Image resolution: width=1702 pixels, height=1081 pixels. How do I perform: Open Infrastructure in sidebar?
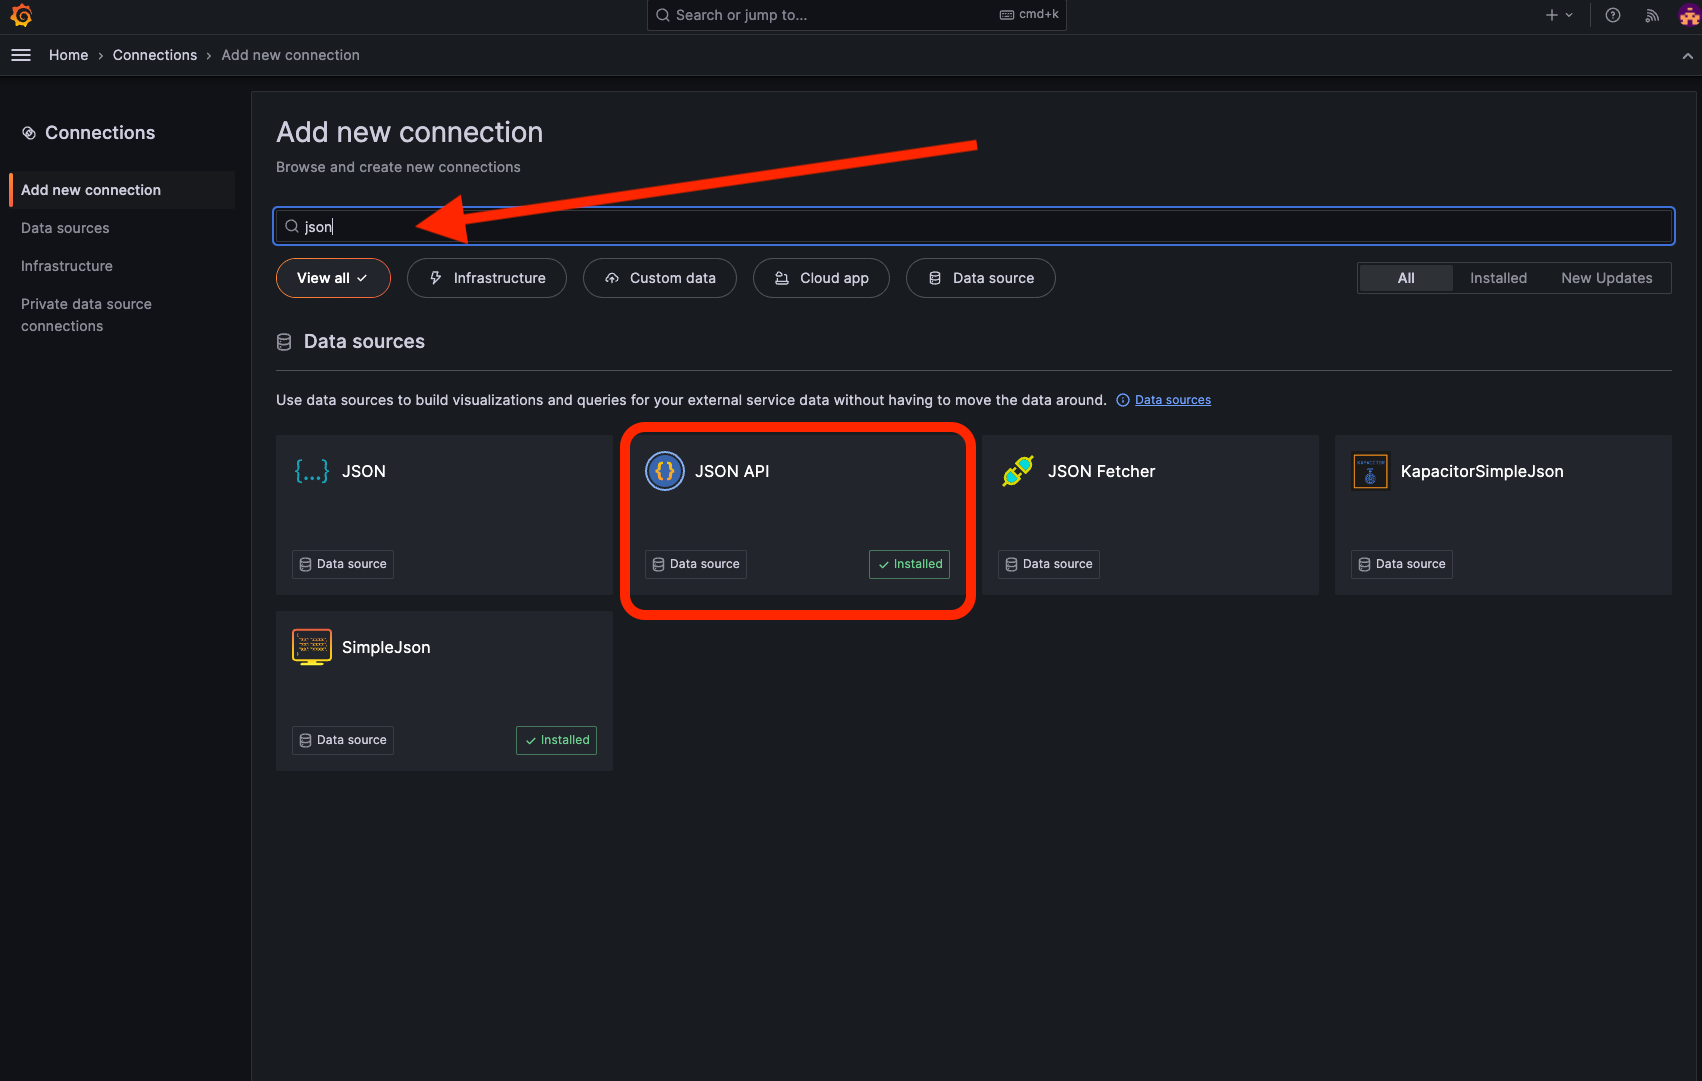coord(67,266)
